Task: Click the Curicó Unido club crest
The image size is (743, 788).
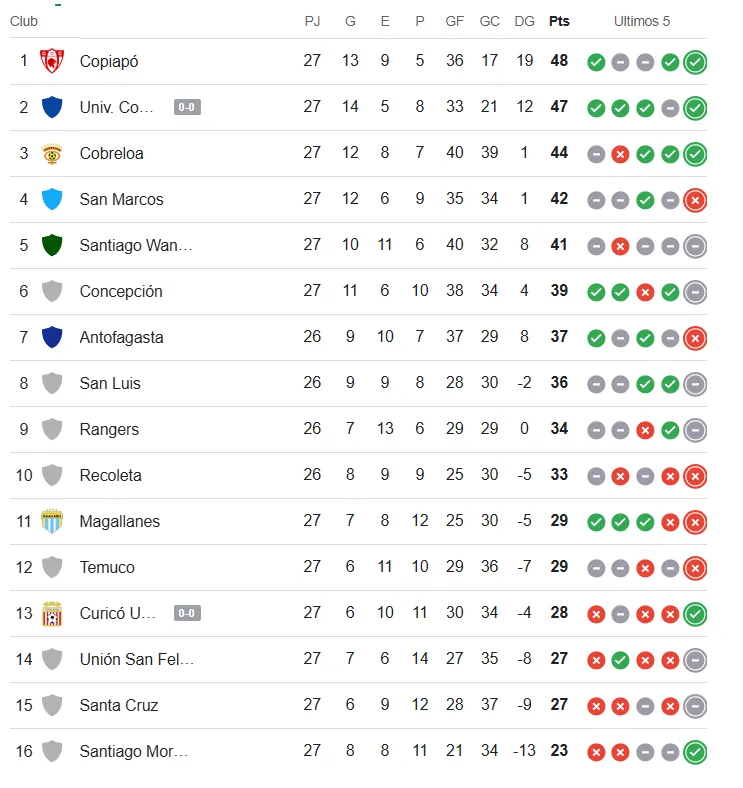Action: (x=52, y=613)
